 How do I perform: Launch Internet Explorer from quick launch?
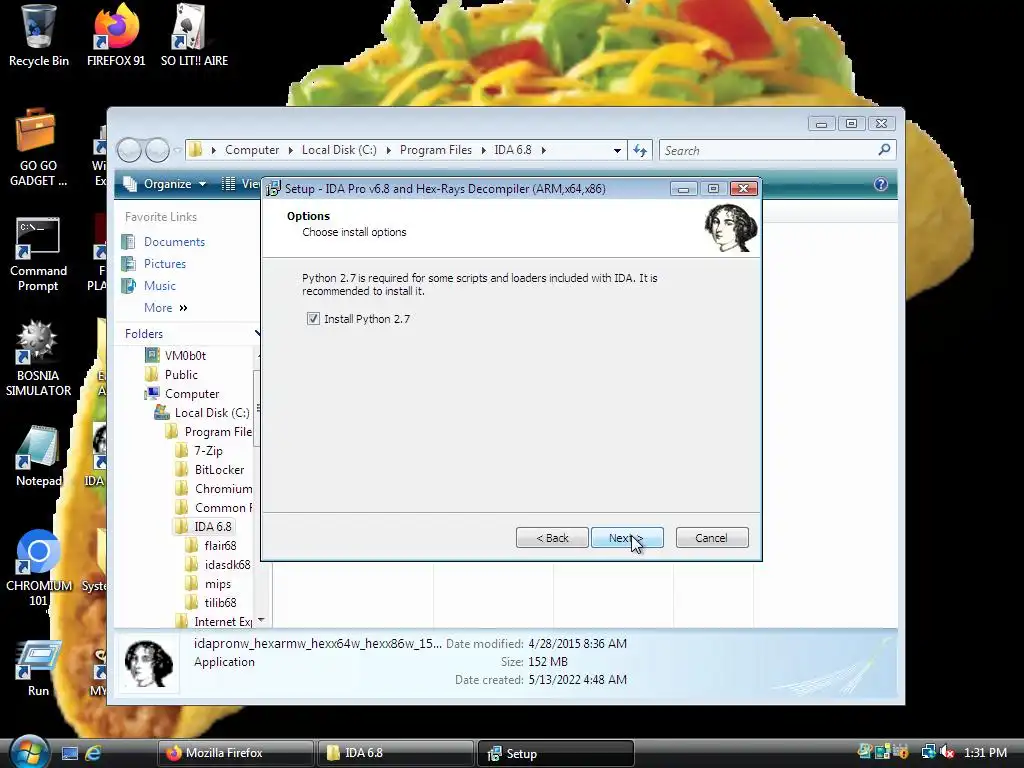click(x=93, y=753)
